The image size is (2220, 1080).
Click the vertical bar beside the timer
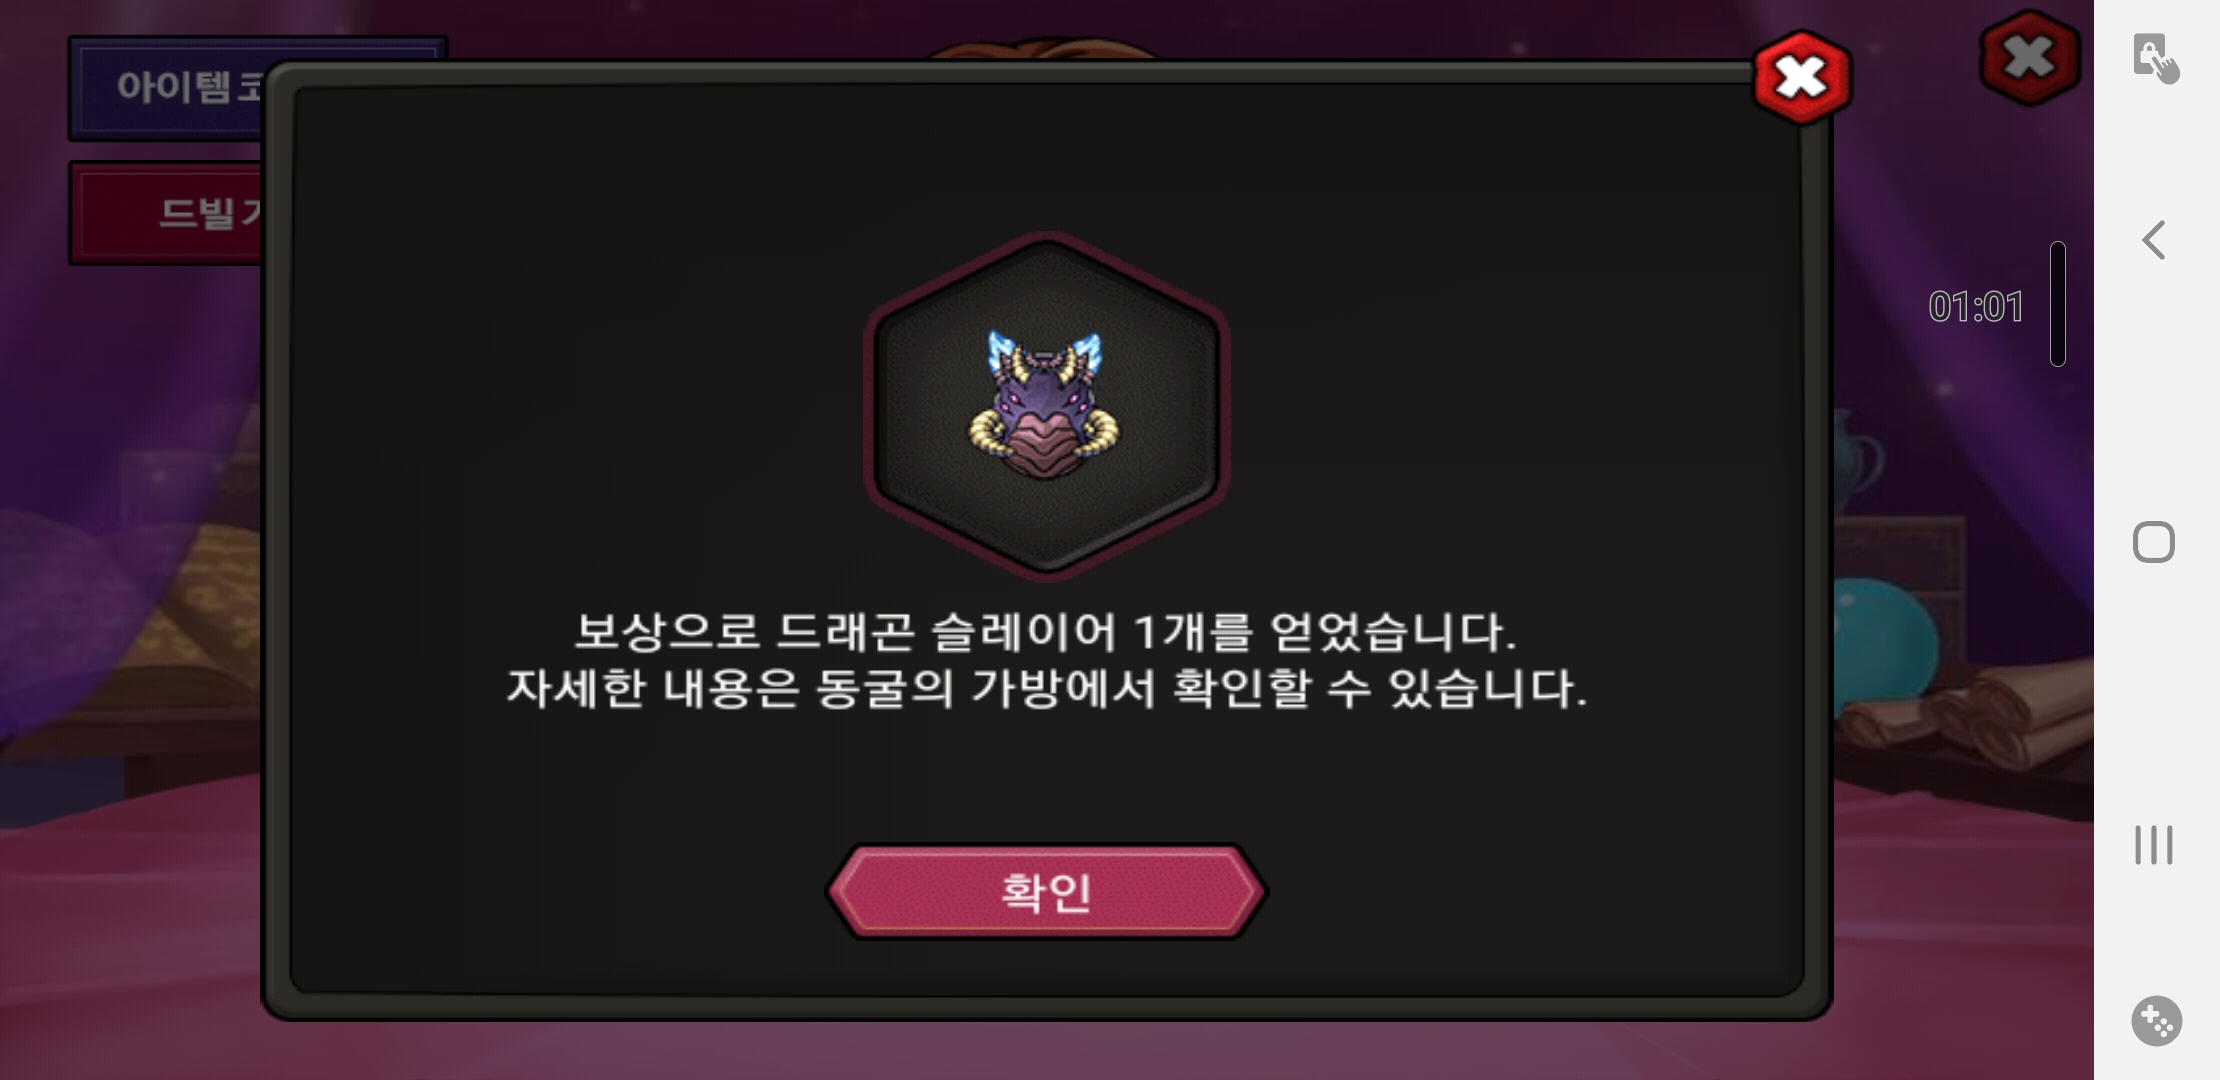pyautogui.click(x=2058, y=303)
